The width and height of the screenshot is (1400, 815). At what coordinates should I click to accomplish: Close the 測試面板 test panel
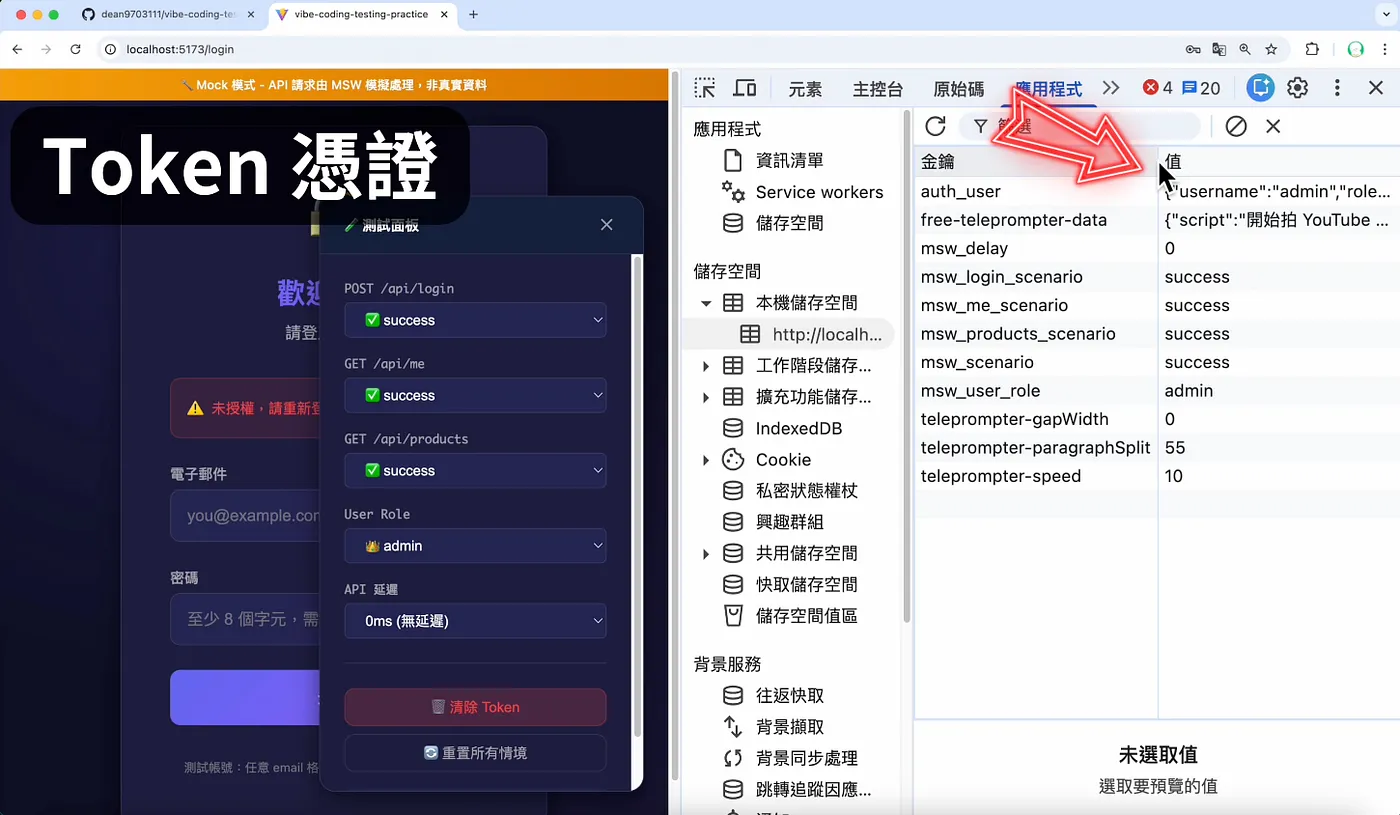[606, 225]
